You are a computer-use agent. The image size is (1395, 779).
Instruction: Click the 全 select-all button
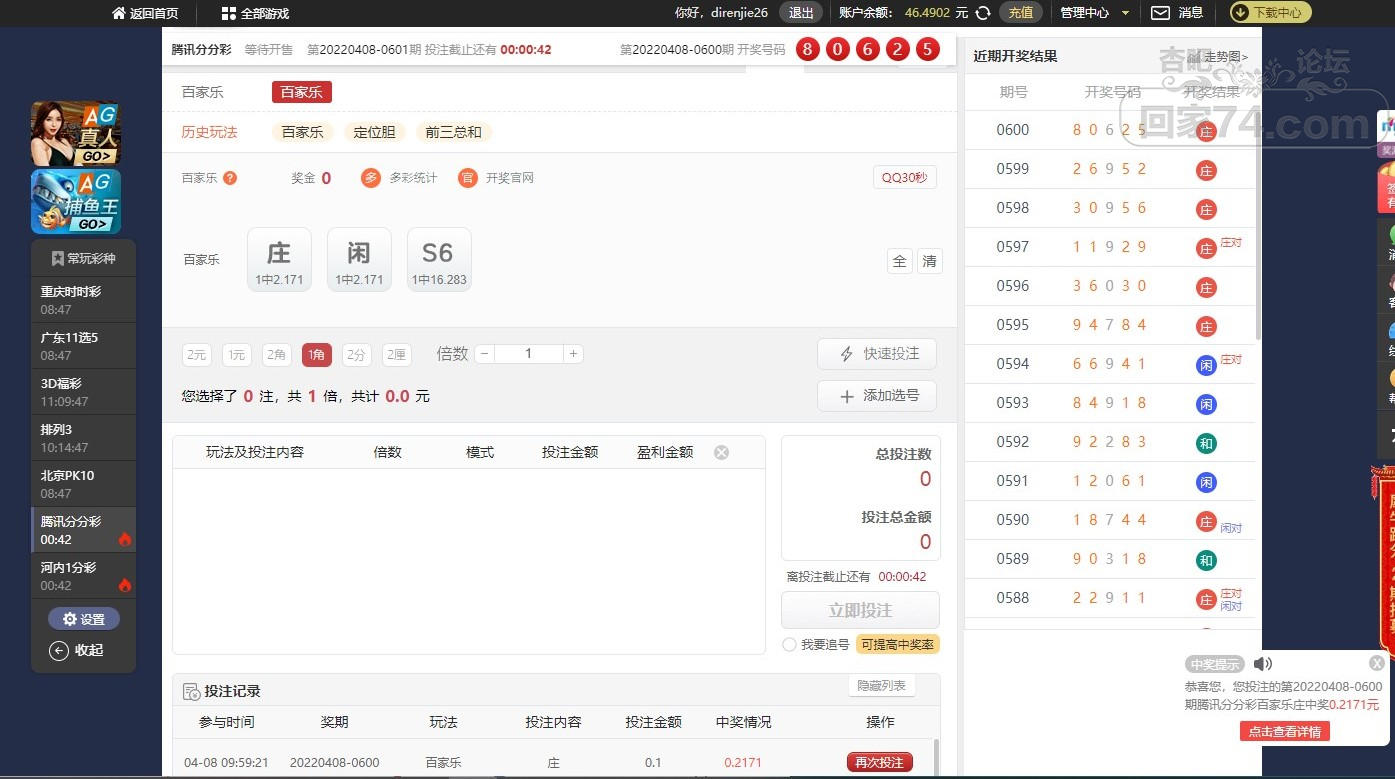click(x=899, y=261)
